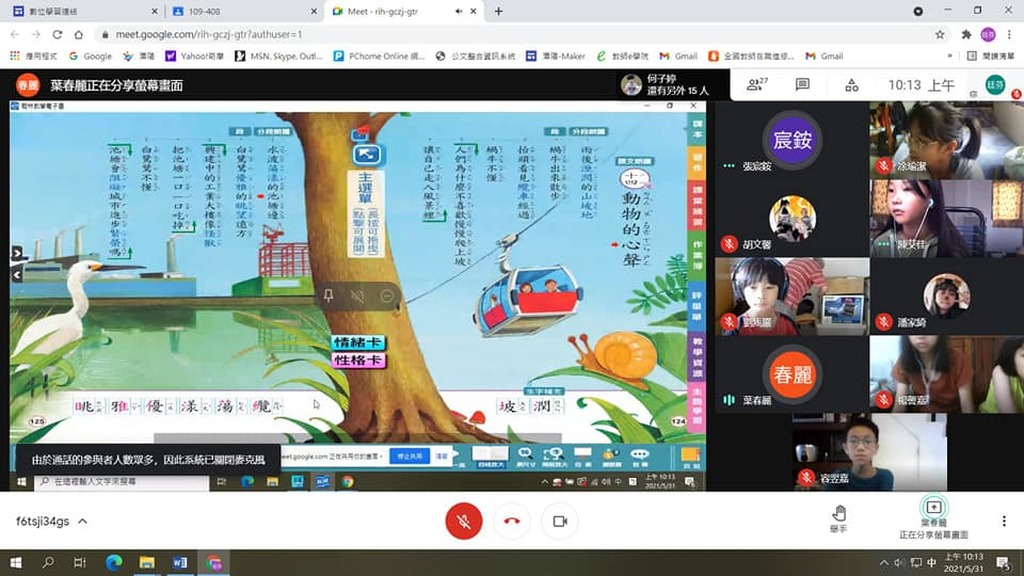
Task: Switch to the 數位學習連結 browser tab
Action: (85, 11)
